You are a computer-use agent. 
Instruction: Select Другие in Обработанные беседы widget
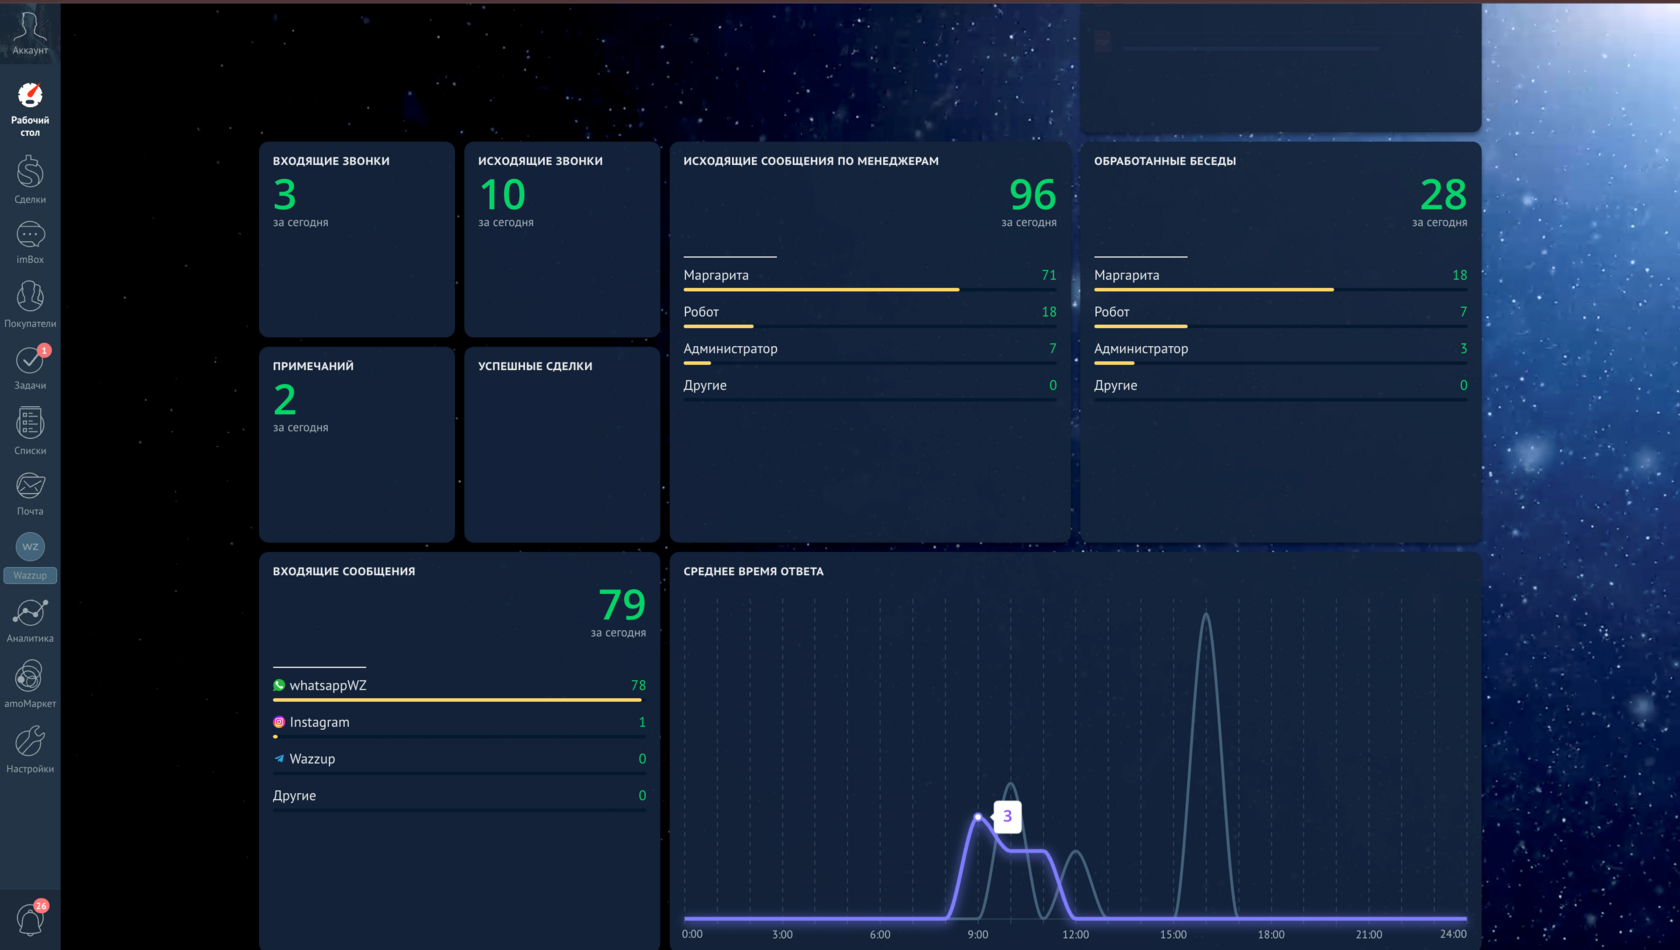point(1116,386)
